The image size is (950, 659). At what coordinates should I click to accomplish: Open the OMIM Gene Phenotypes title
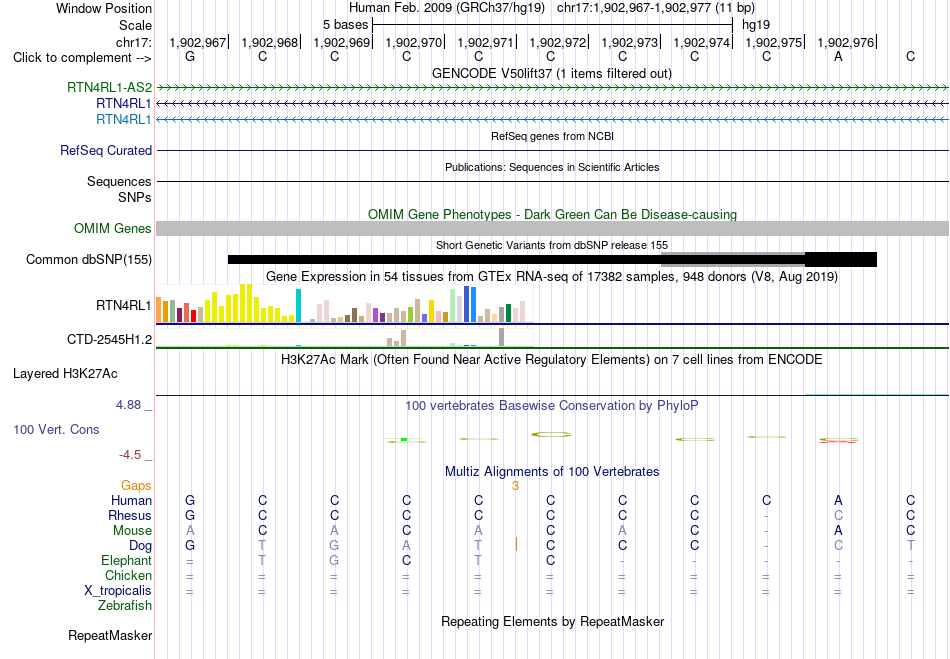553,214
